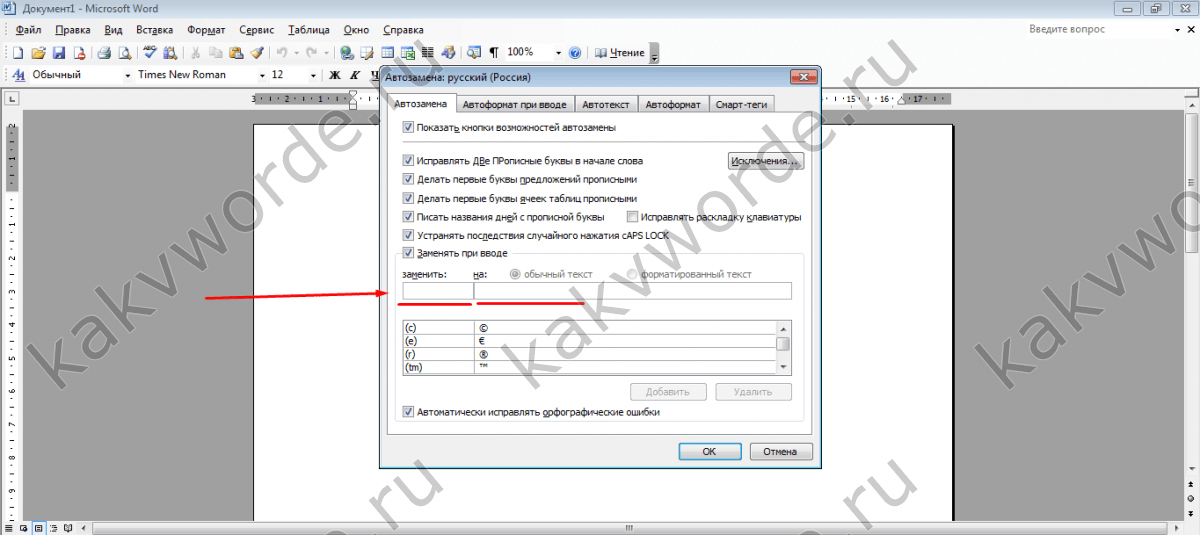Click the blue Help question mark icon

click(x=575, y=53)
